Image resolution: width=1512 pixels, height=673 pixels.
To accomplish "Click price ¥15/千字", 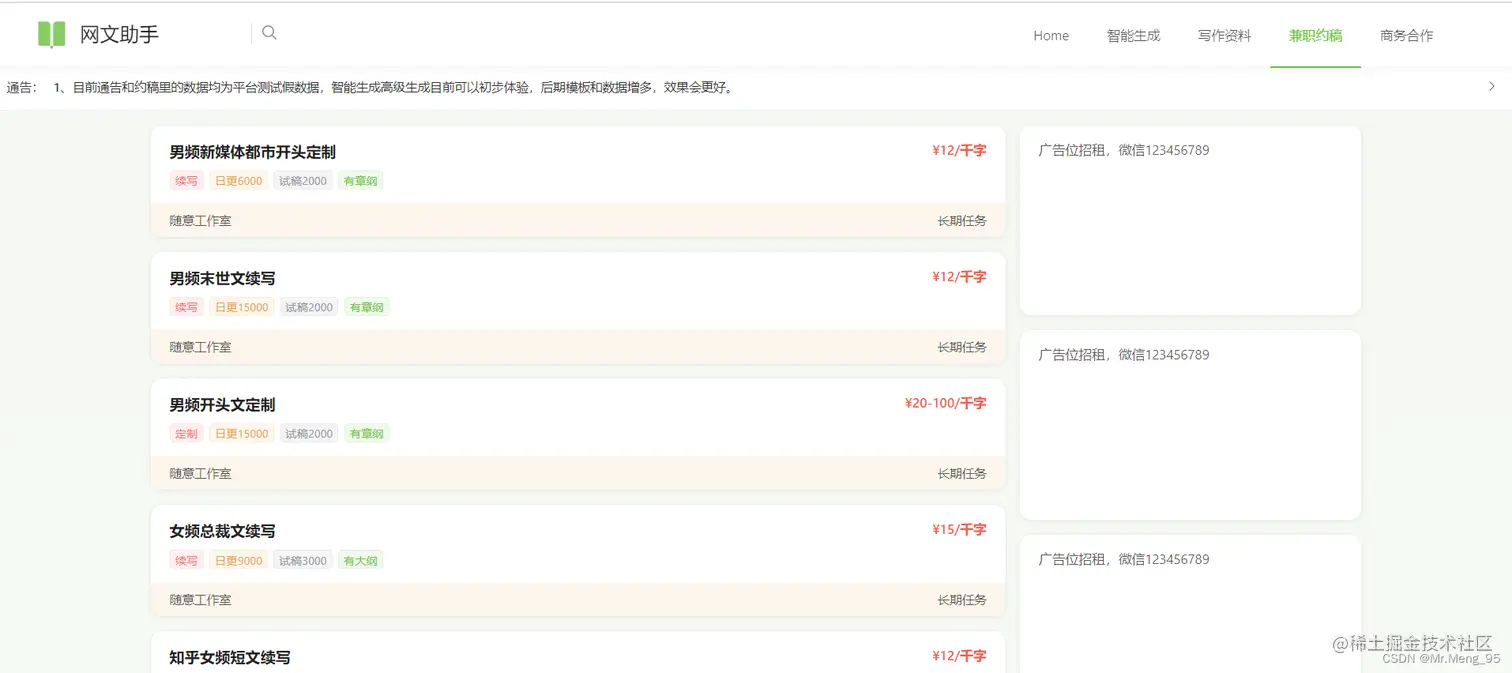I will (959, 529).
